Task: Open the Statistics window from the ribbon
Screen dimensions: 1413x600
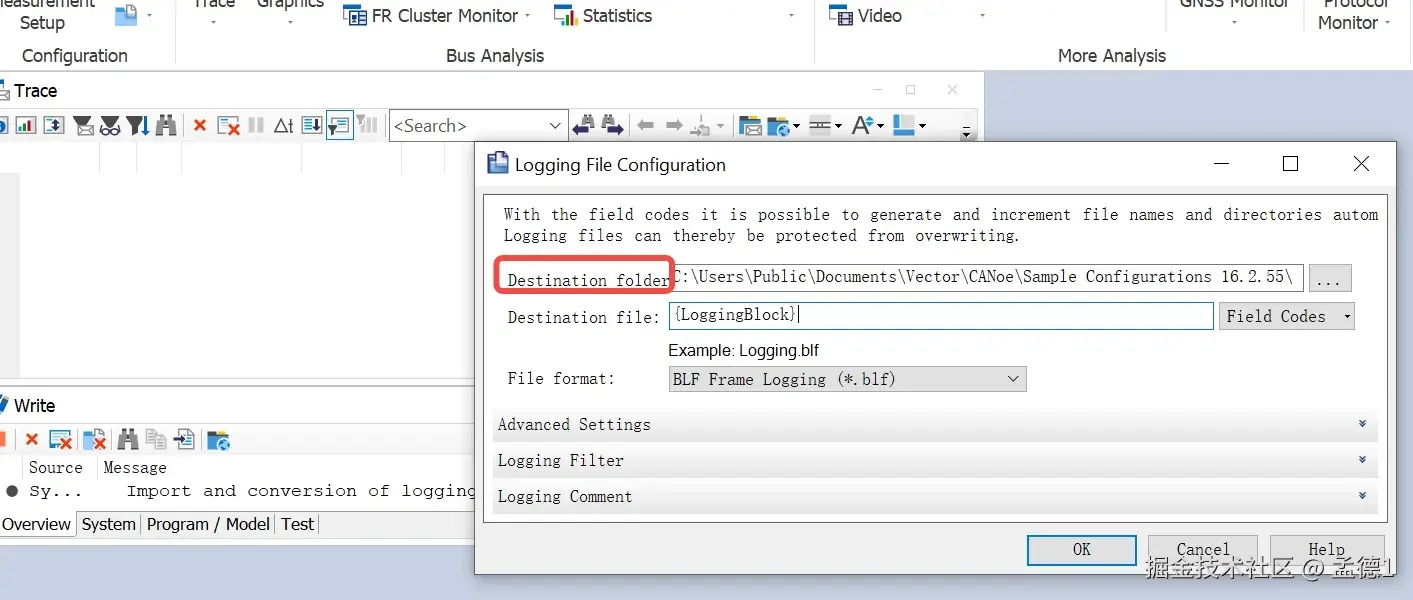Action: tap(604, 16)
